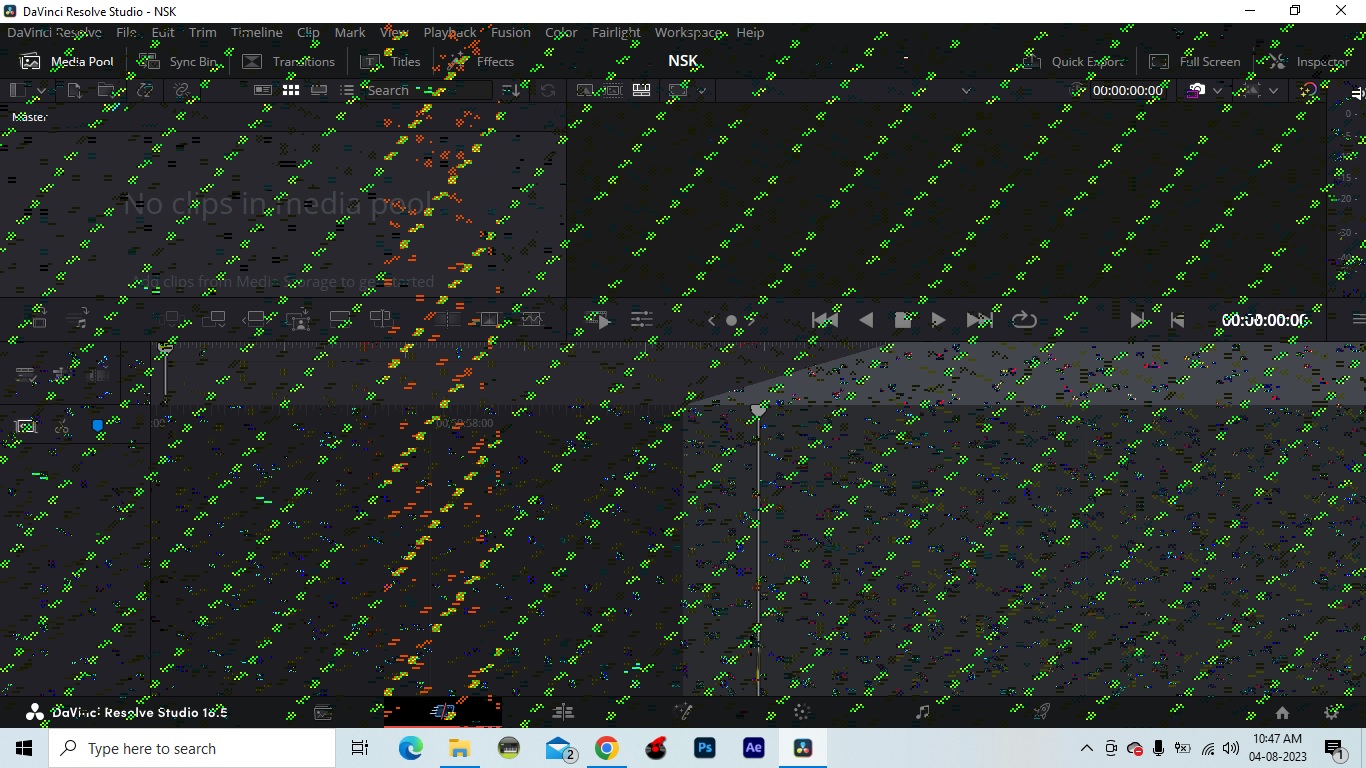Screen dimensions: 1366x768
Task: Open the volume control in the system tray
Action: click(x=1231, y=748)
